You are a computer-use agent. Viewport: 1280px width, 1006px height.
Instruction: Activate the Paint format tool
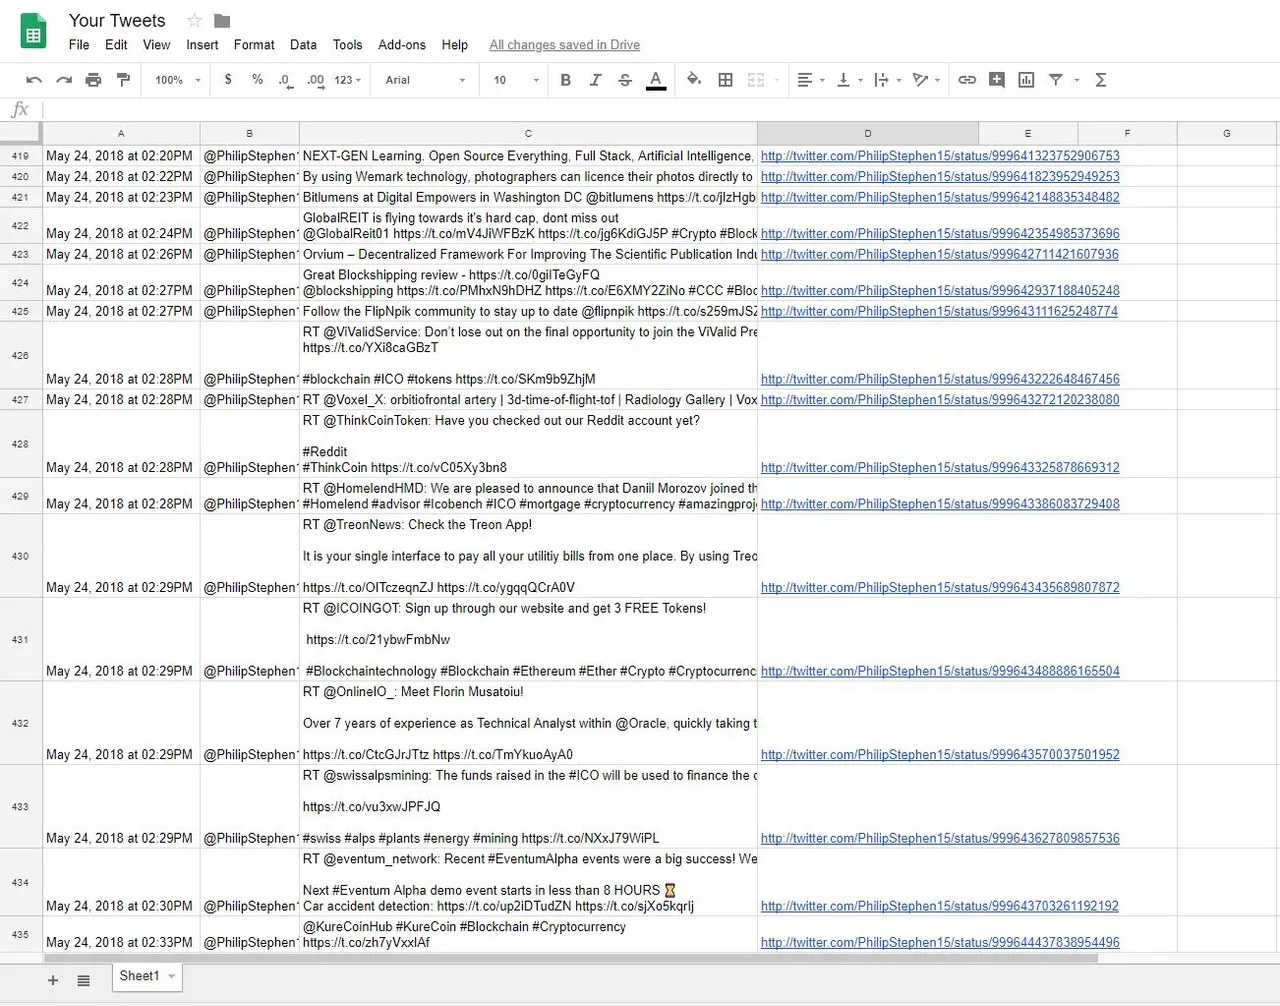123,80
